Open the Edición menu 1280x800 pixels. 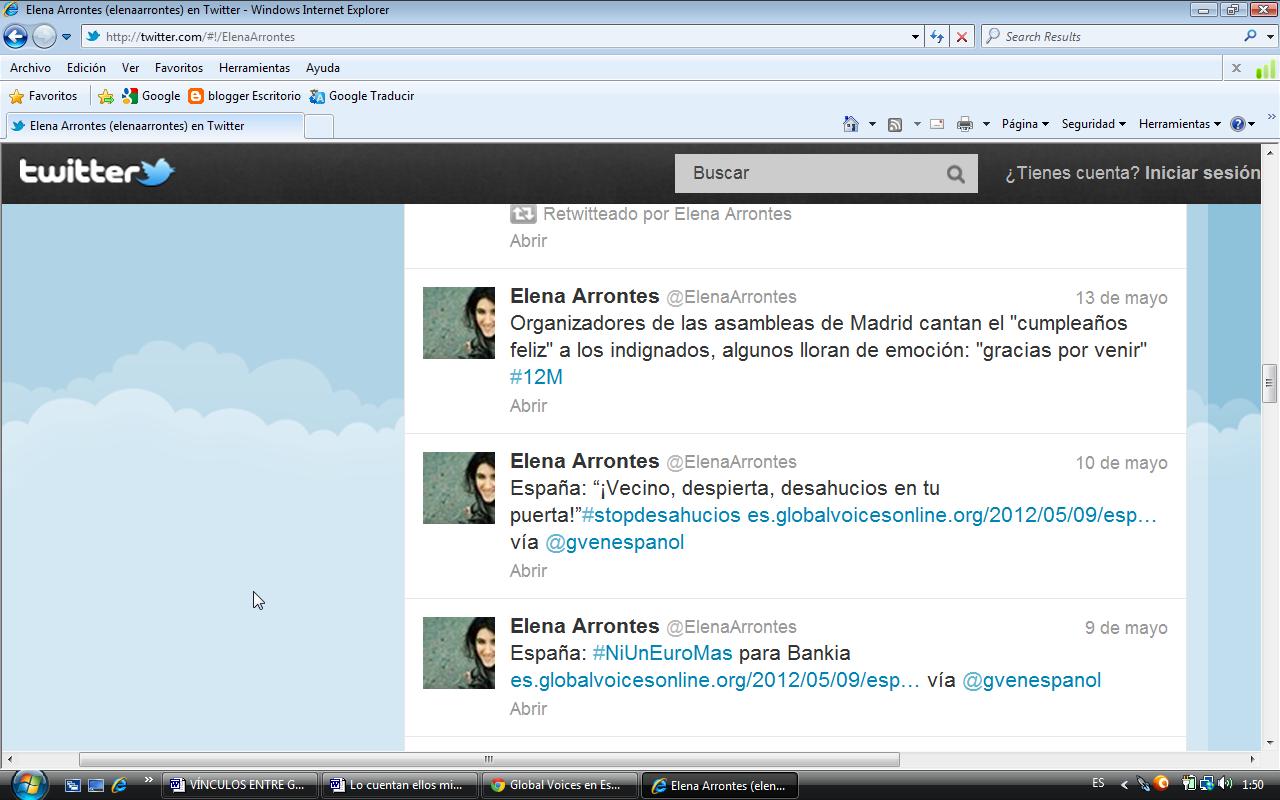[86, 68]
